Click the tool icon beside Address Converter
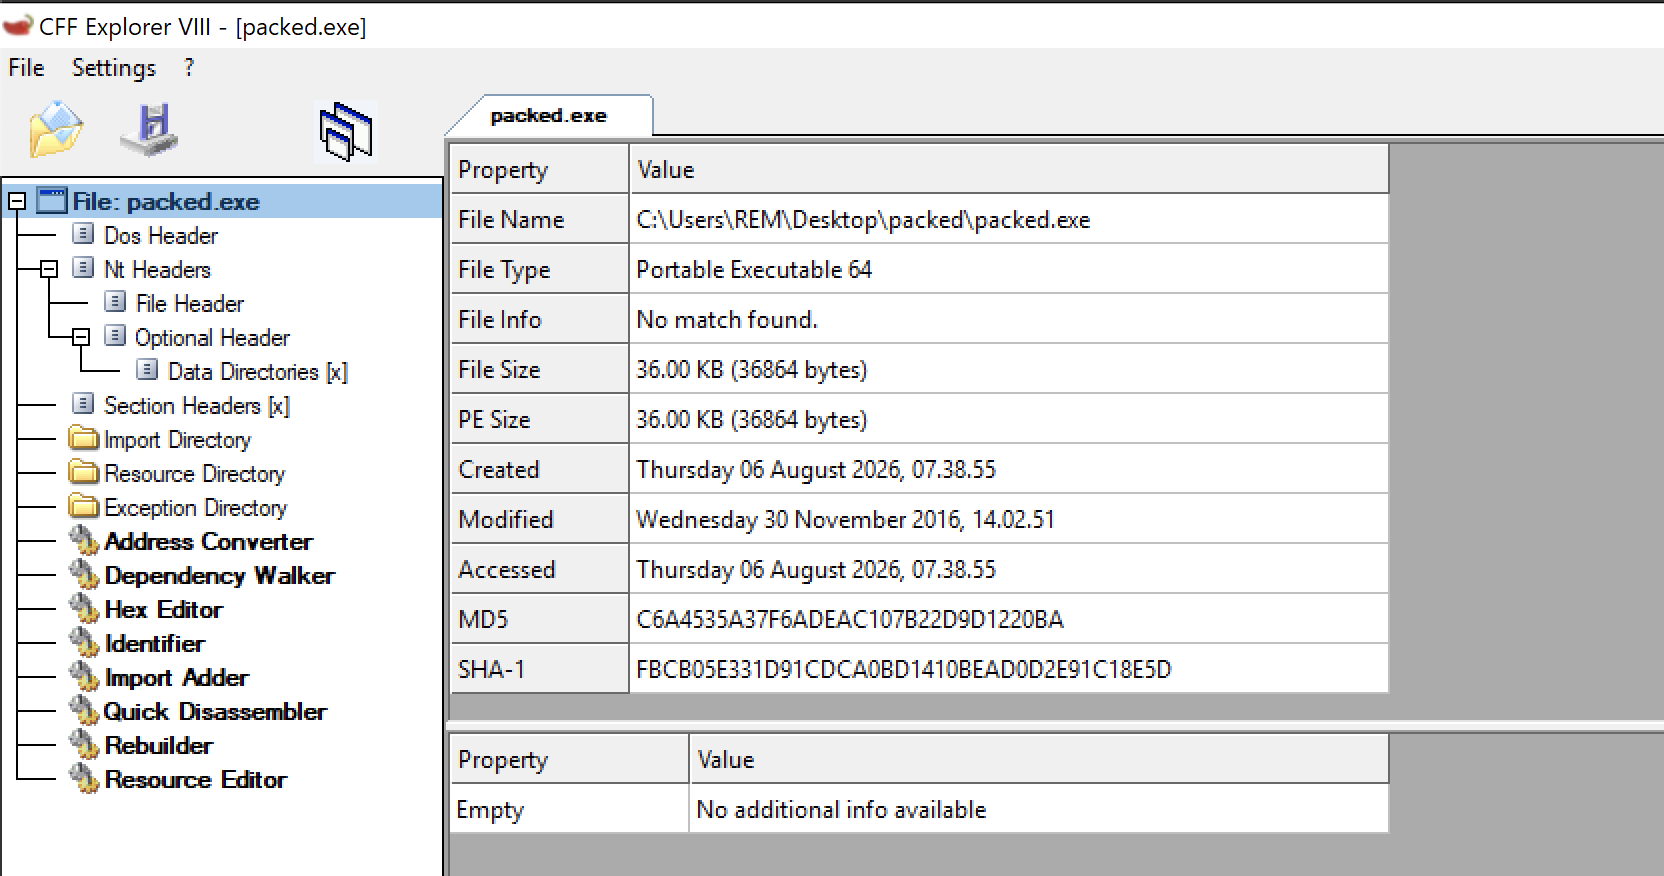The height and width of the screenshot is (876, 1664). 84,540
